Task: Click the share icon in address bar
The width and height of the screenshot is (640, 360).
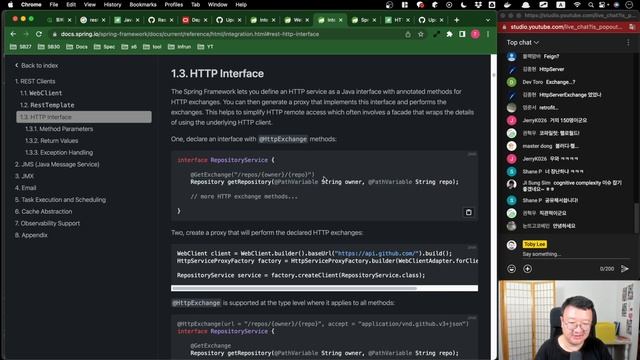Action: coord(408,35)
